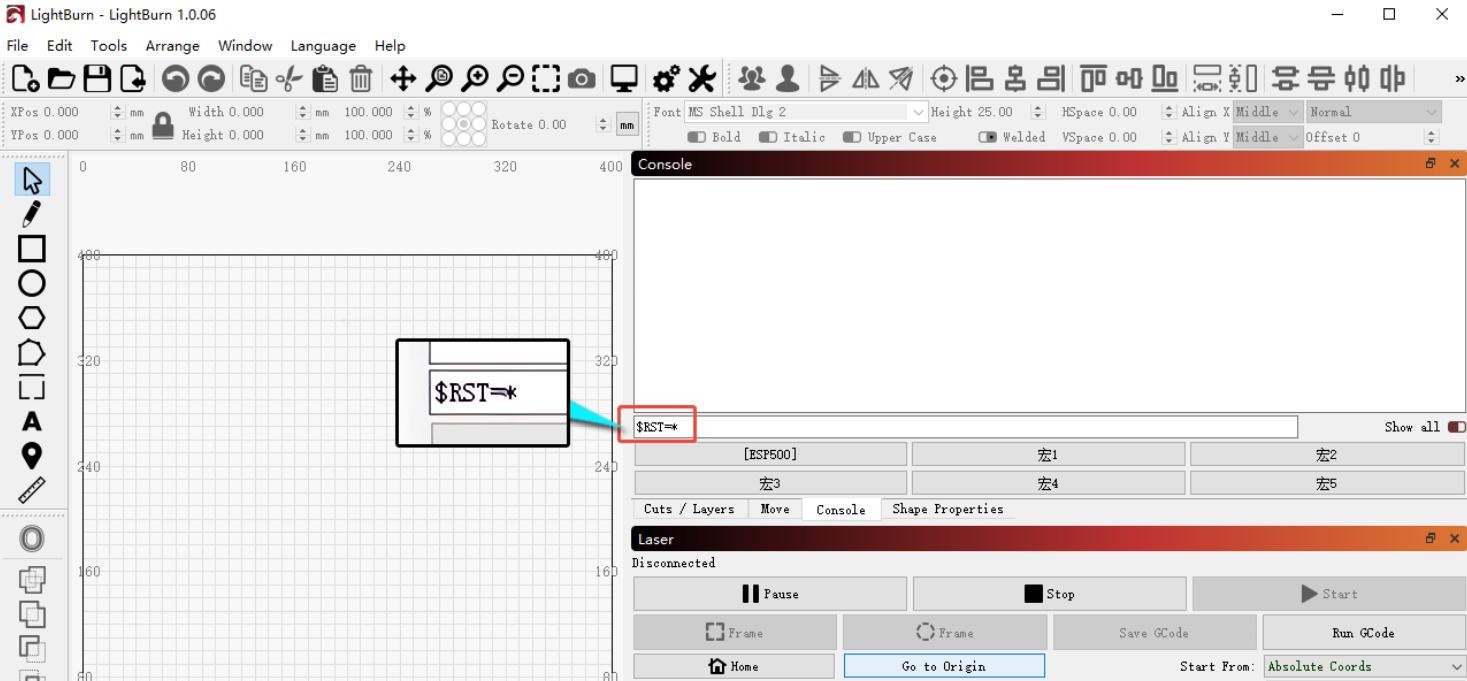Toggle the lock aspect ratio padlock
This screenshot has height=681, width=1467.
(163, 124)
